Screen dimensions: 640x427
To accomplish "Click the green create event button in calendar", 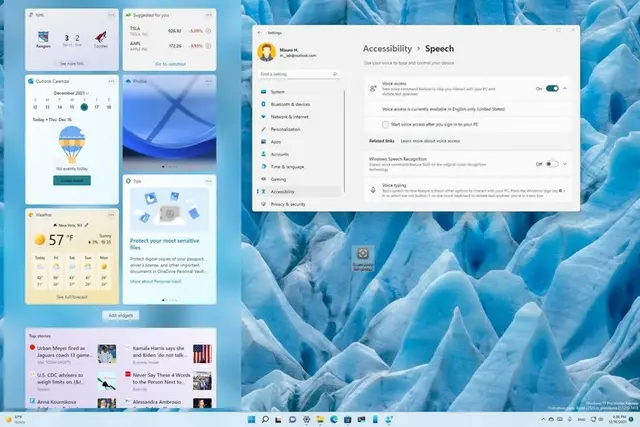I will coord(72,180).
